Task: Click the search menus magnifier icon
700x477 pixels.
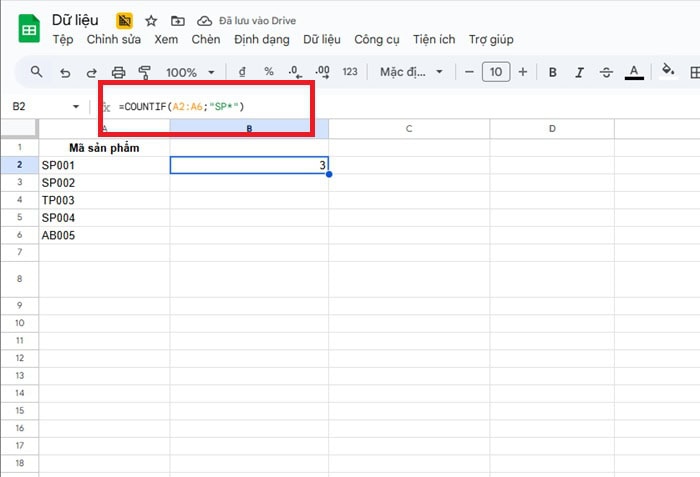Action: [x=37, y=72]
